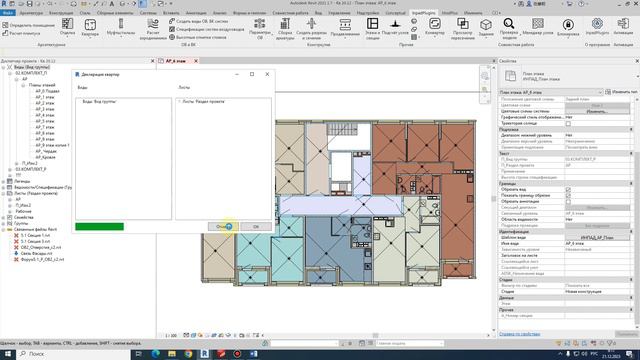Open the Задания cube tool
The image size is (640, 360).
[486, 28]
